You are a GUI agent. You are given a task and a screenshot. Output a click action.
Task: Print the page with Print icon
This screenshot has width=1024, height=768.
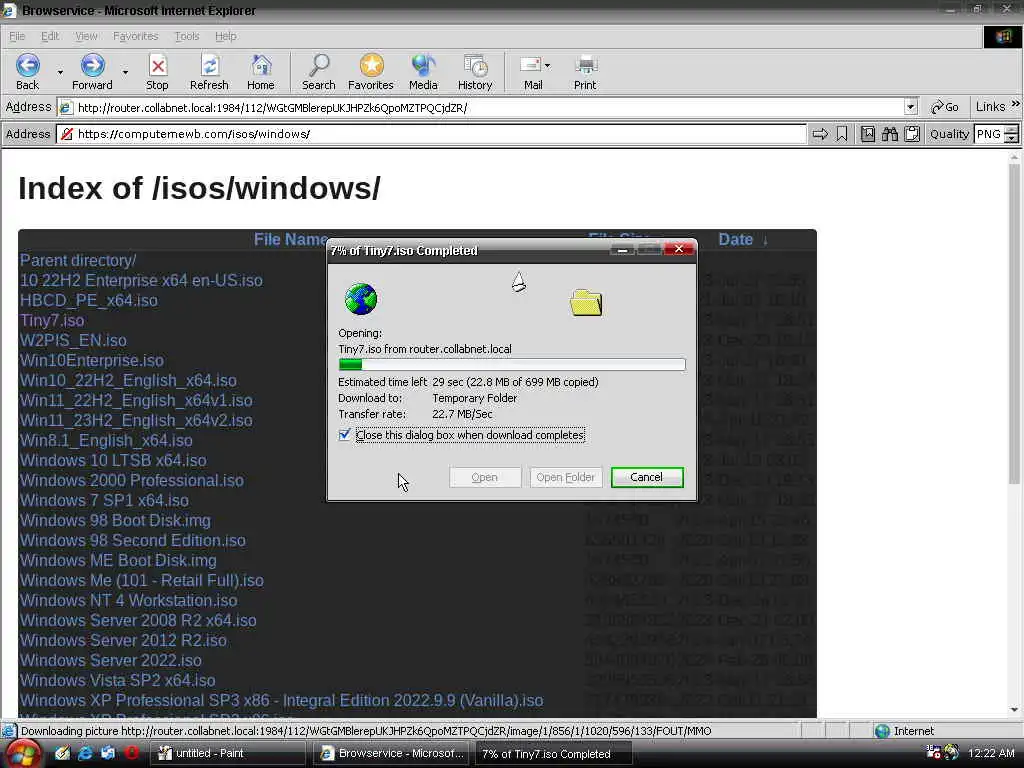585,65
